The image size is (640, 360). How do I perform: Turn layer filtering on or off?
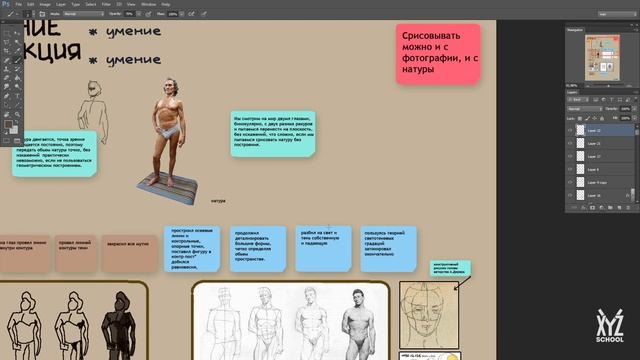tap(635, 99)
